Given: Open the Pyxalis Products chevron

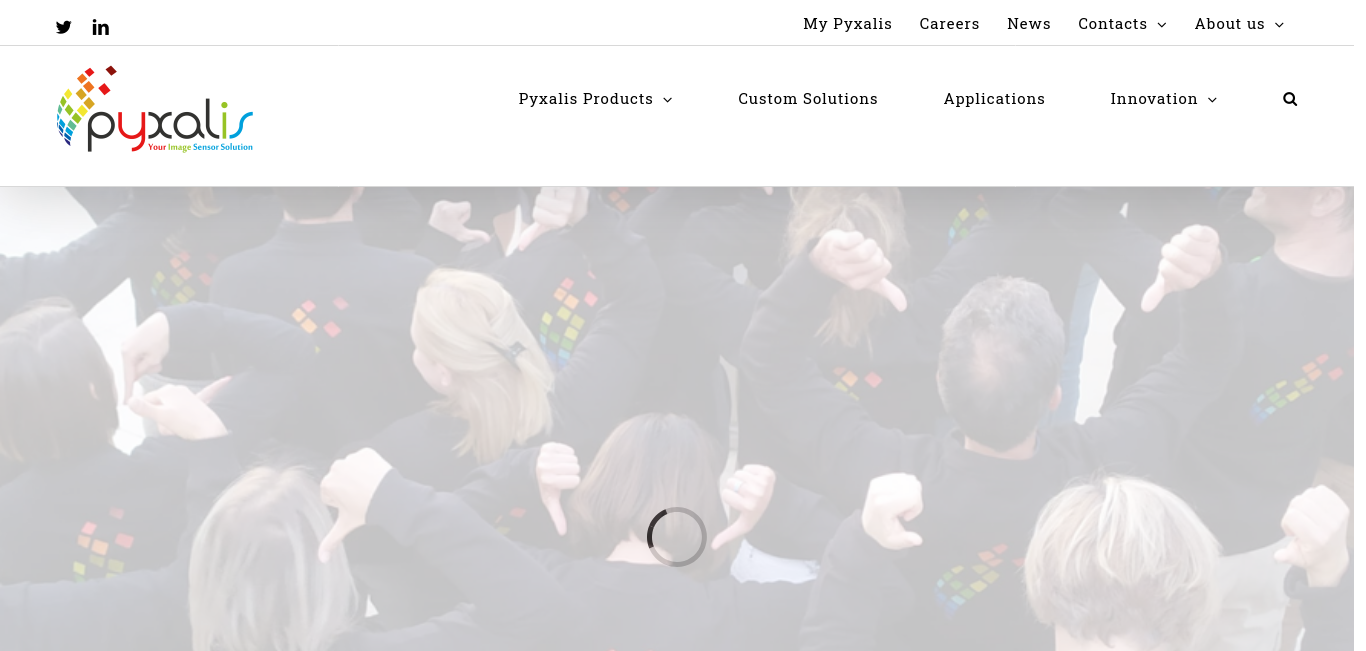Looking at the screenshot, I should tap(668, 100).
